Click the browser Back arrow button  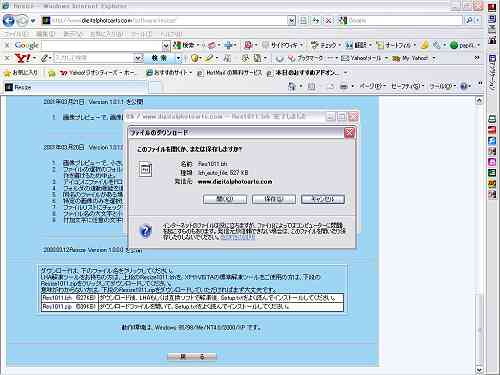pyautogui.click(x=8, y=21)
